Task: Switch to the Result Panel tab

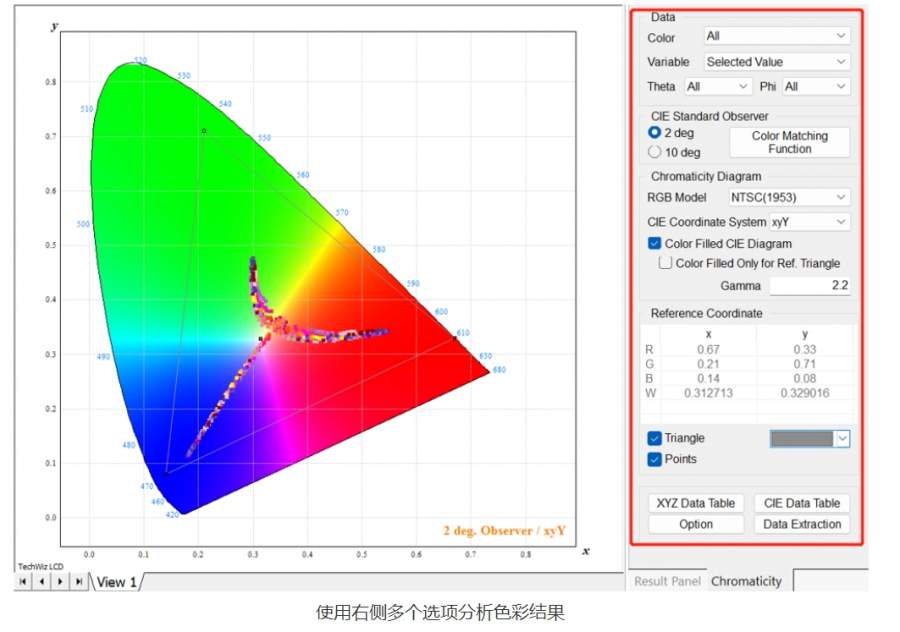Action: 667,581
